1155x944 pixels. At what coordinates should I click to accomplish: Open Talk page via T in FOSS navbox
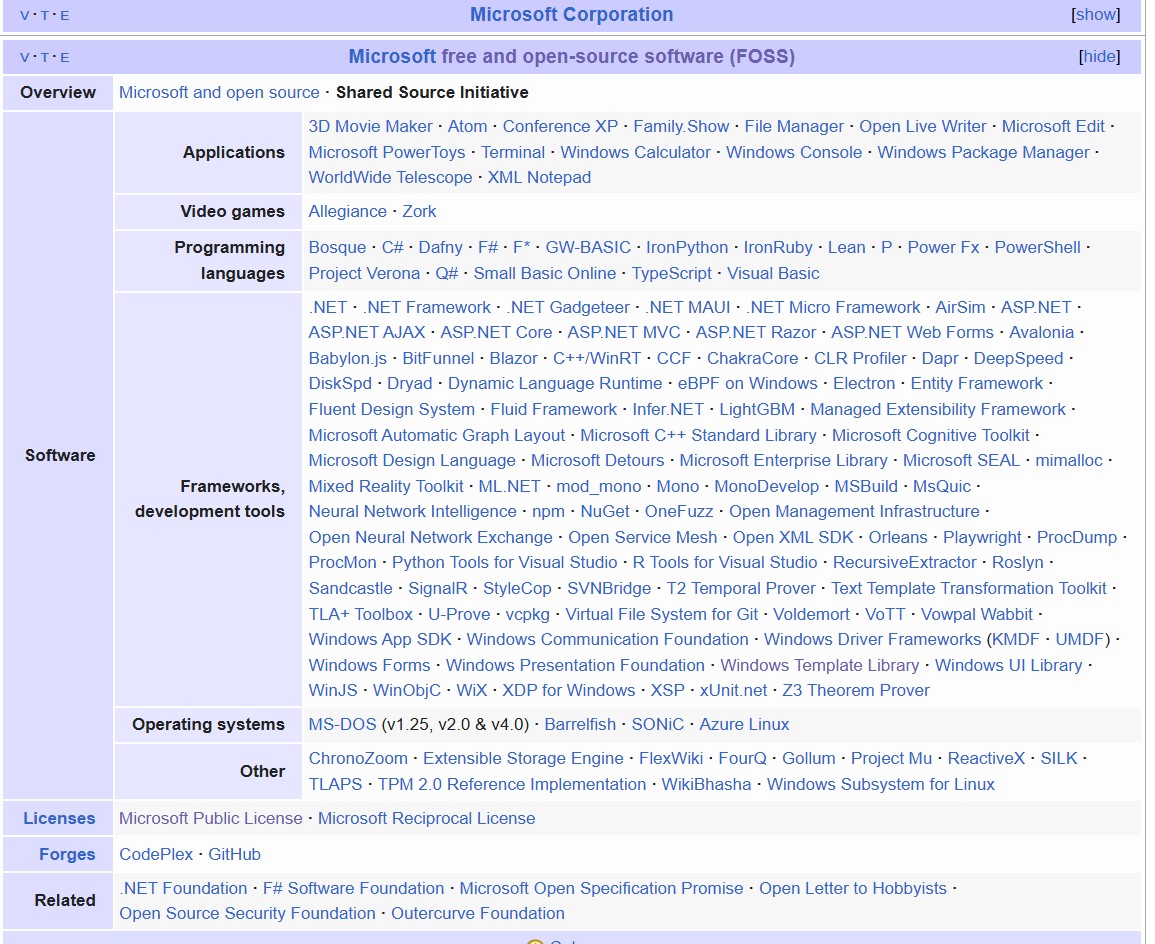point(45,57)
